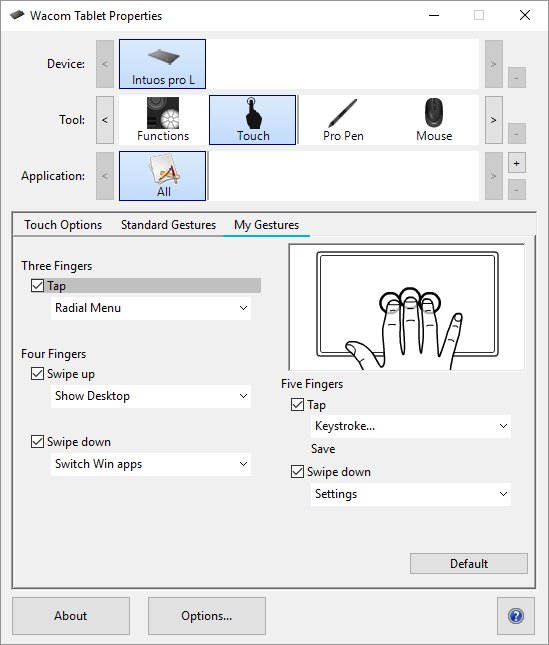Select the All applications icon
549x645 pixels.
coord(162,176)
